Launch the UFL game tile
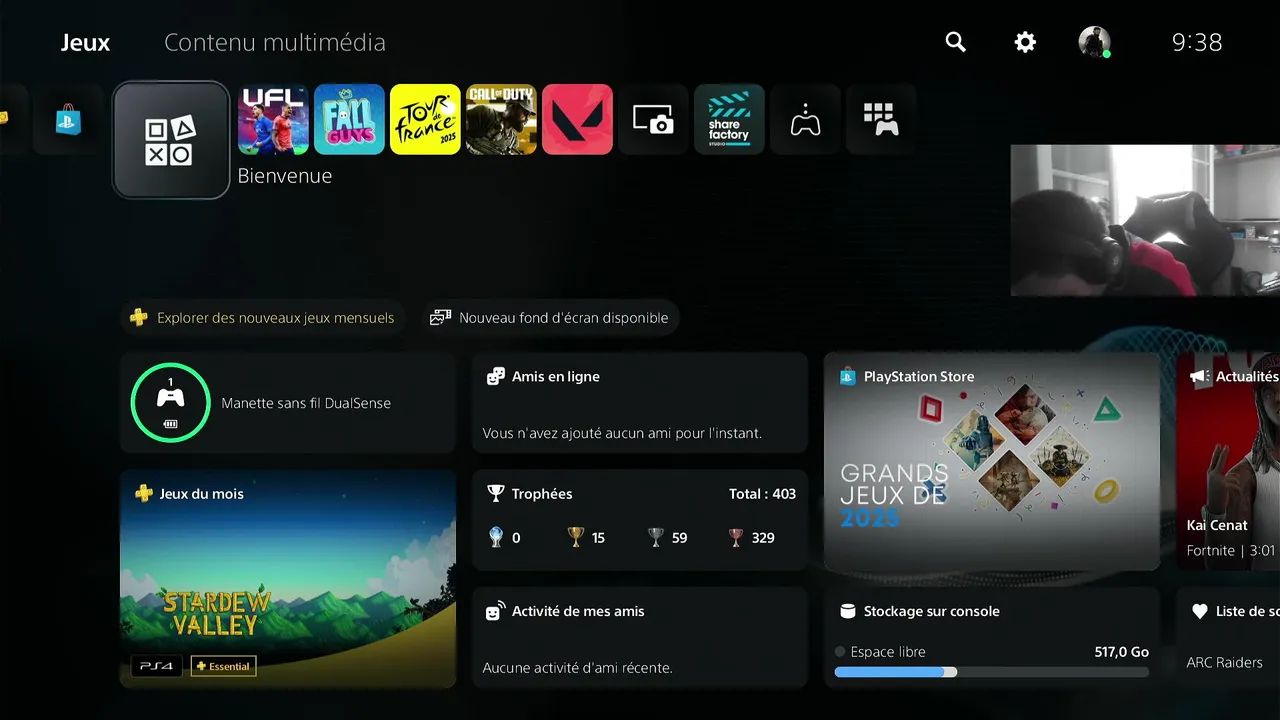 coord(273,120)
